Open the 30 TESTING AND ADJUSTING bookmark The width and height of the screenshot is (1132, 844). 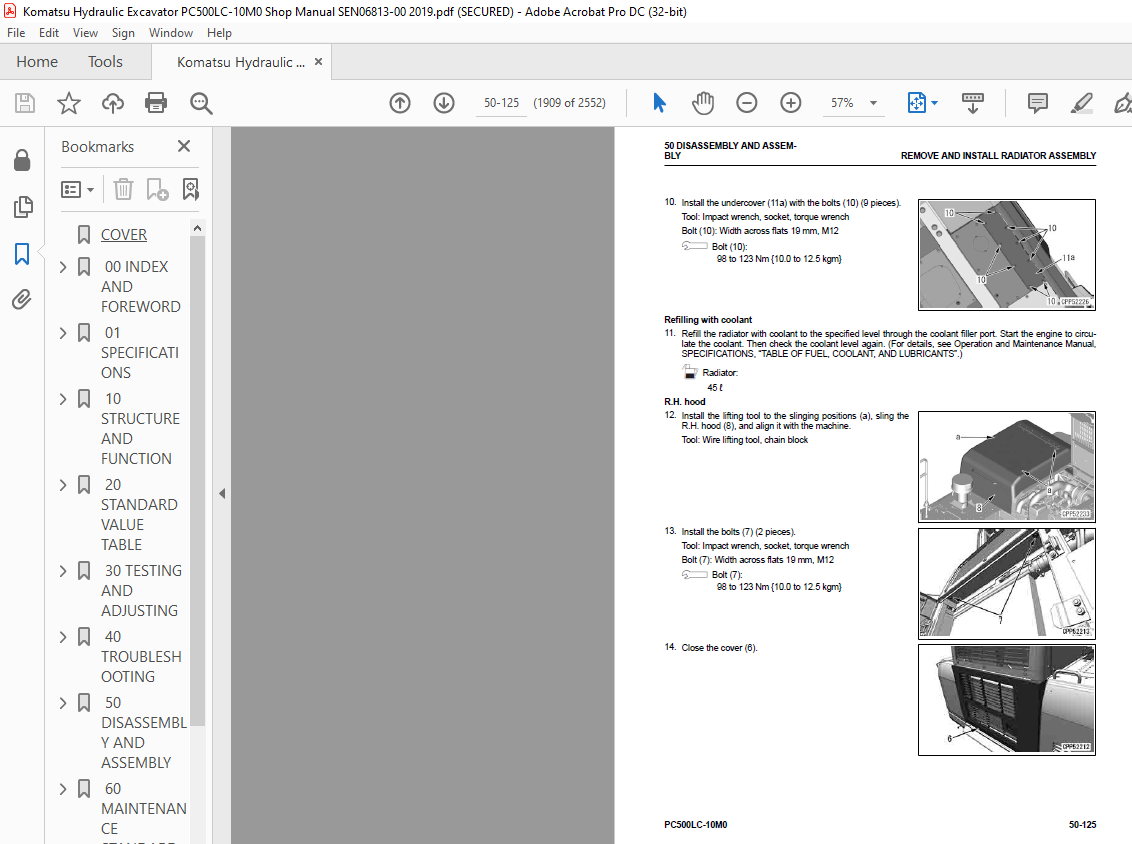click(141, 591)
